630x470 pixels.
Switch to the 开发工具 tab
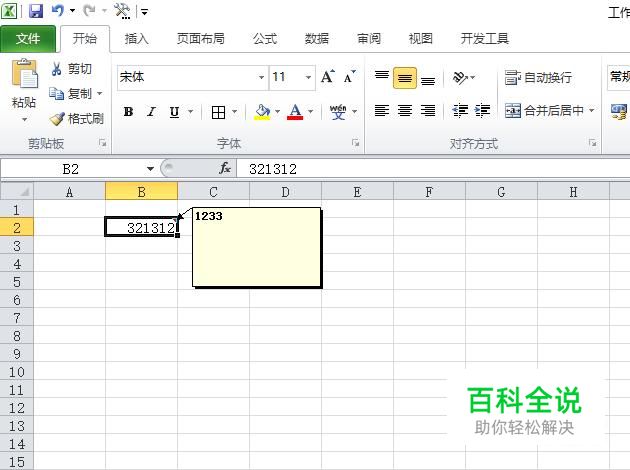click(x=485, y=39)
